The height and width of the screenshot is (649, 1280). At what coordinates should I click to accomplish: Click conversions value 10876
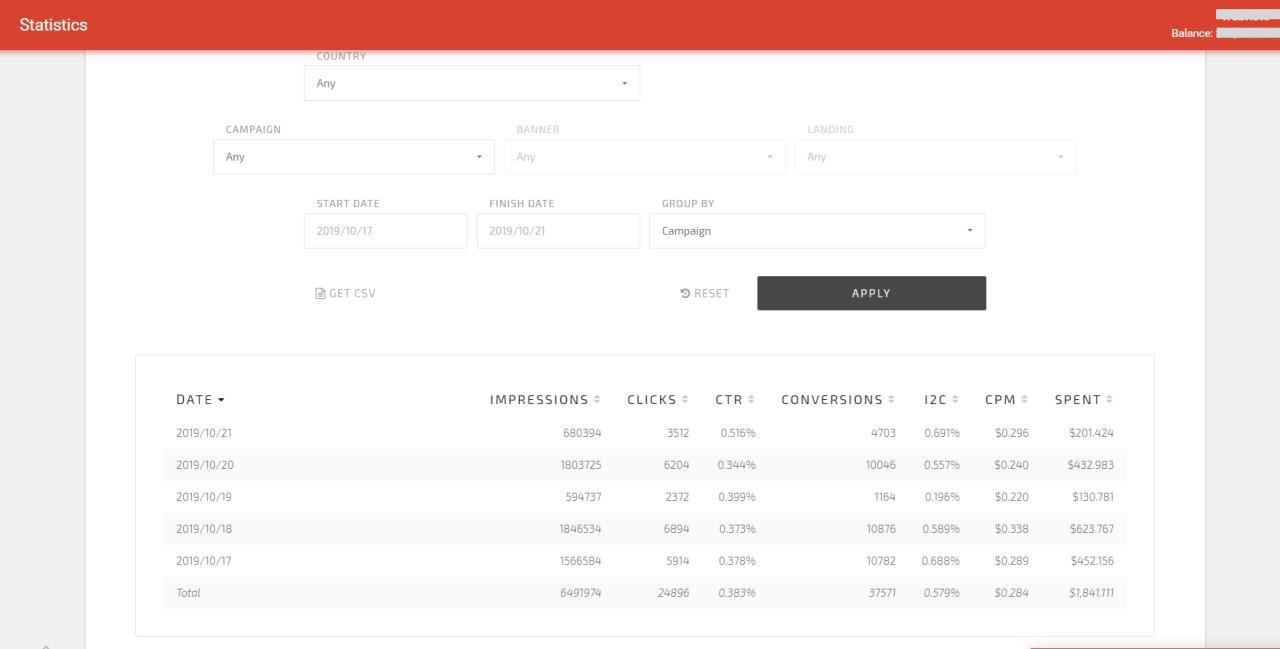[880, 529]
